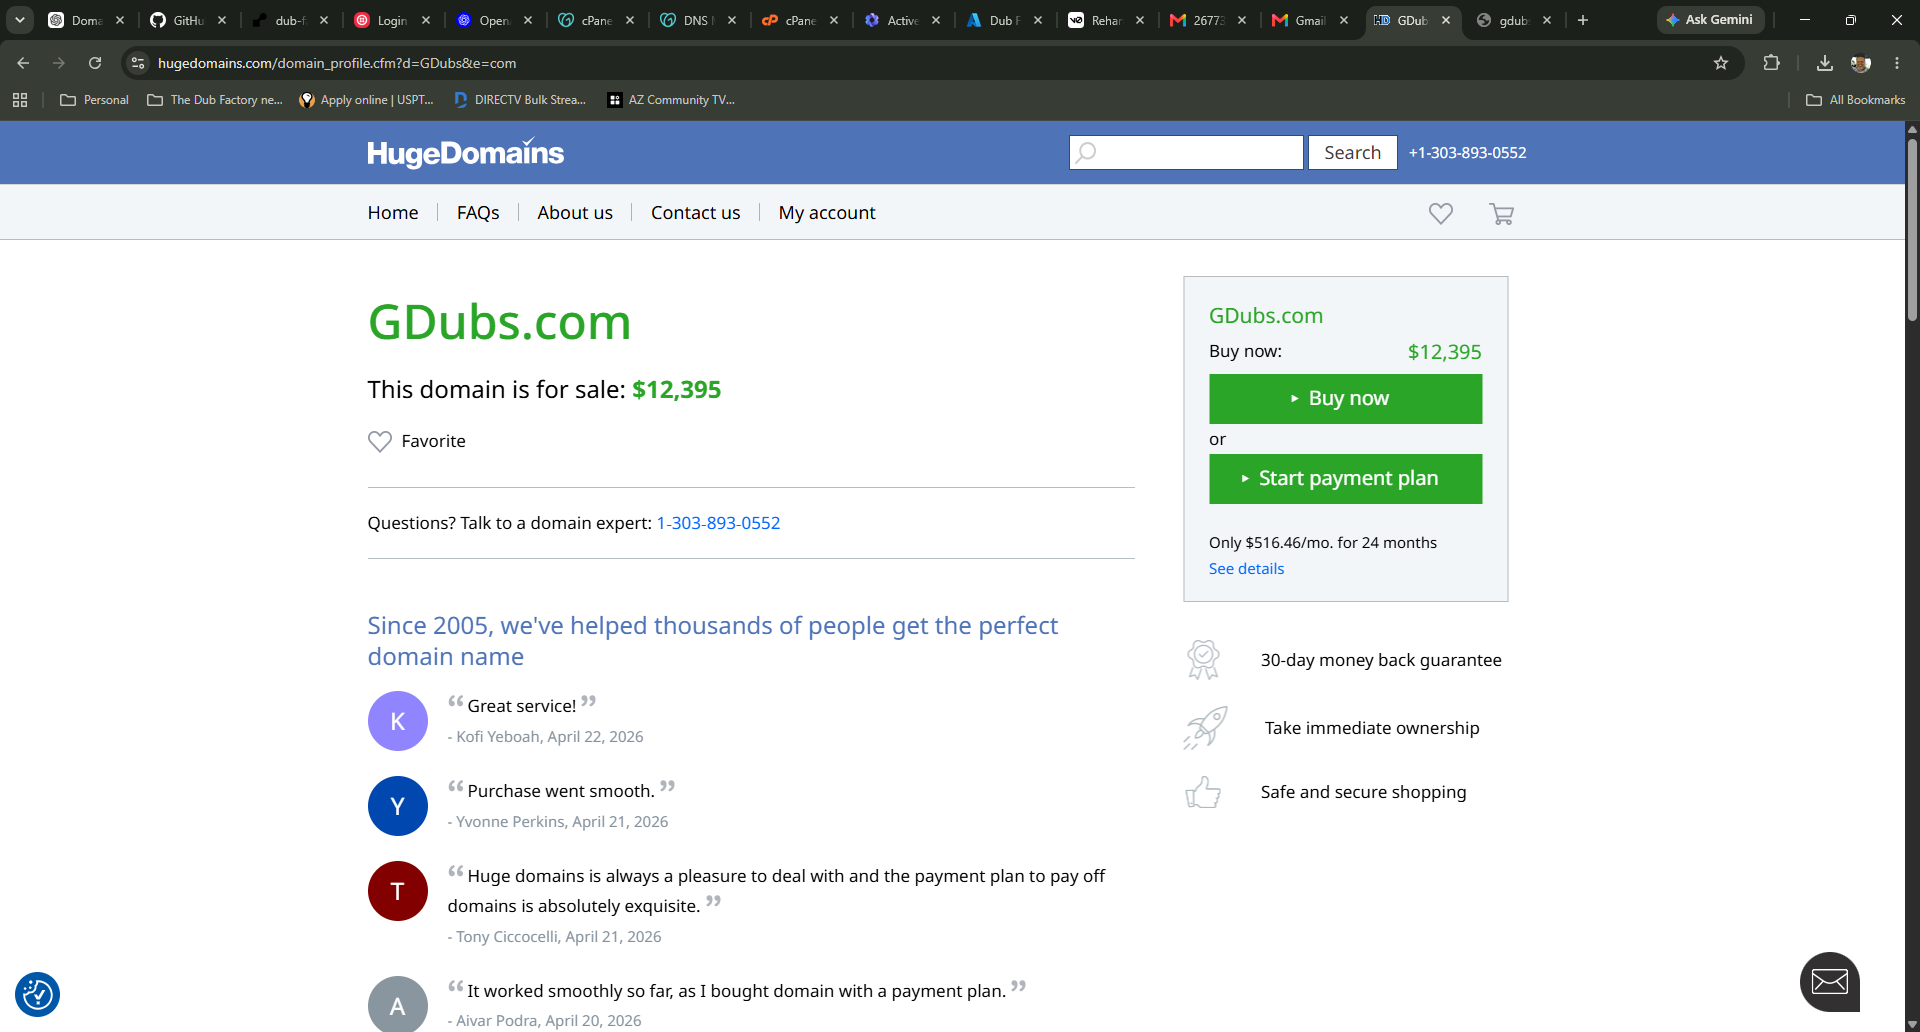Viewport: 1920px width, 1032px height.
Task: Open See details for the payment plan
Action: pyautogui.click(x=1246, y=569)
